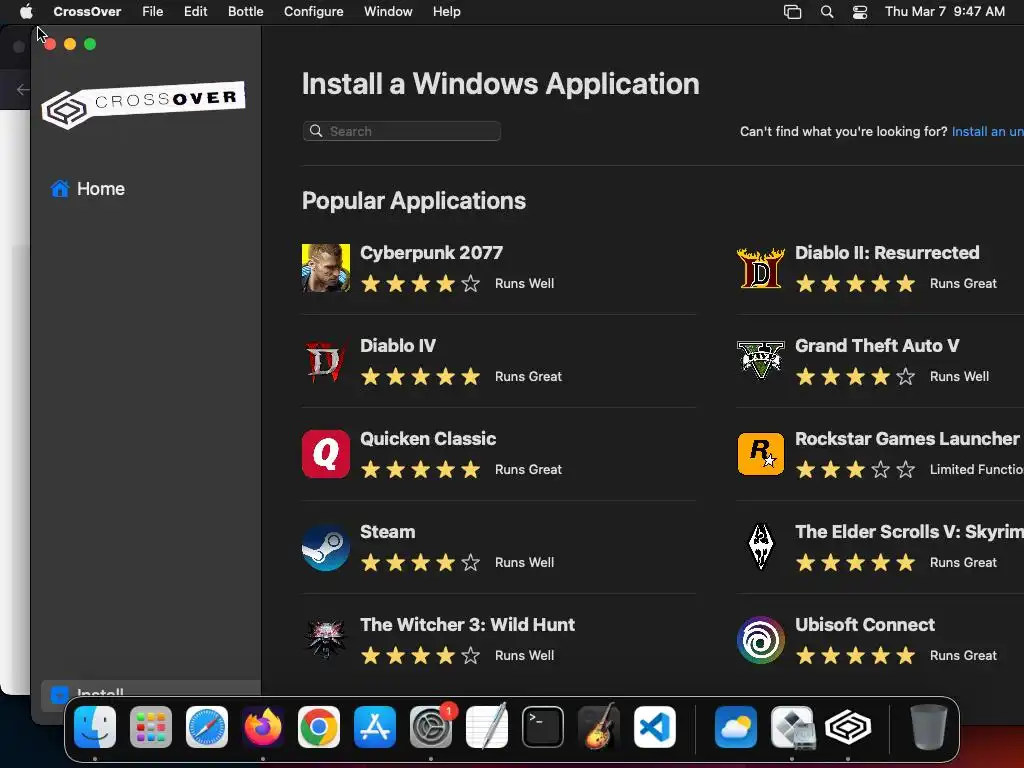Open the File menu
This screenshot has width=1024, height=768.
(x=152, y=12)
